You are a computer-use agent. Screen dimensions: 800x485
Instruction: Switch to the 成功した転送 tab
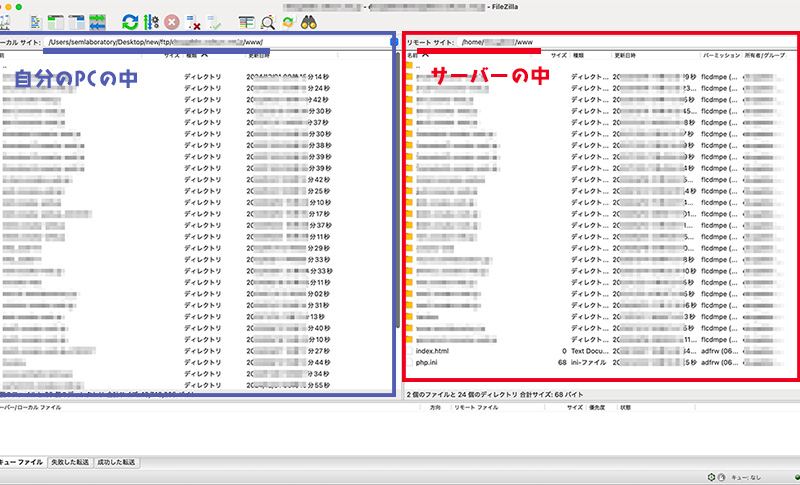point(115,462)
